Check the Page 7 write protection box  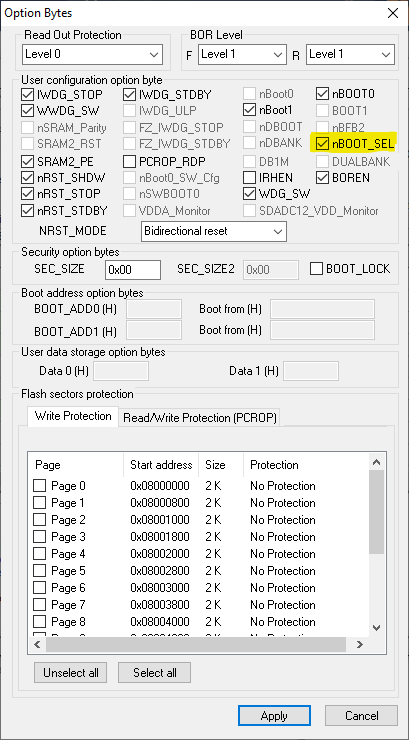(40, 605)
